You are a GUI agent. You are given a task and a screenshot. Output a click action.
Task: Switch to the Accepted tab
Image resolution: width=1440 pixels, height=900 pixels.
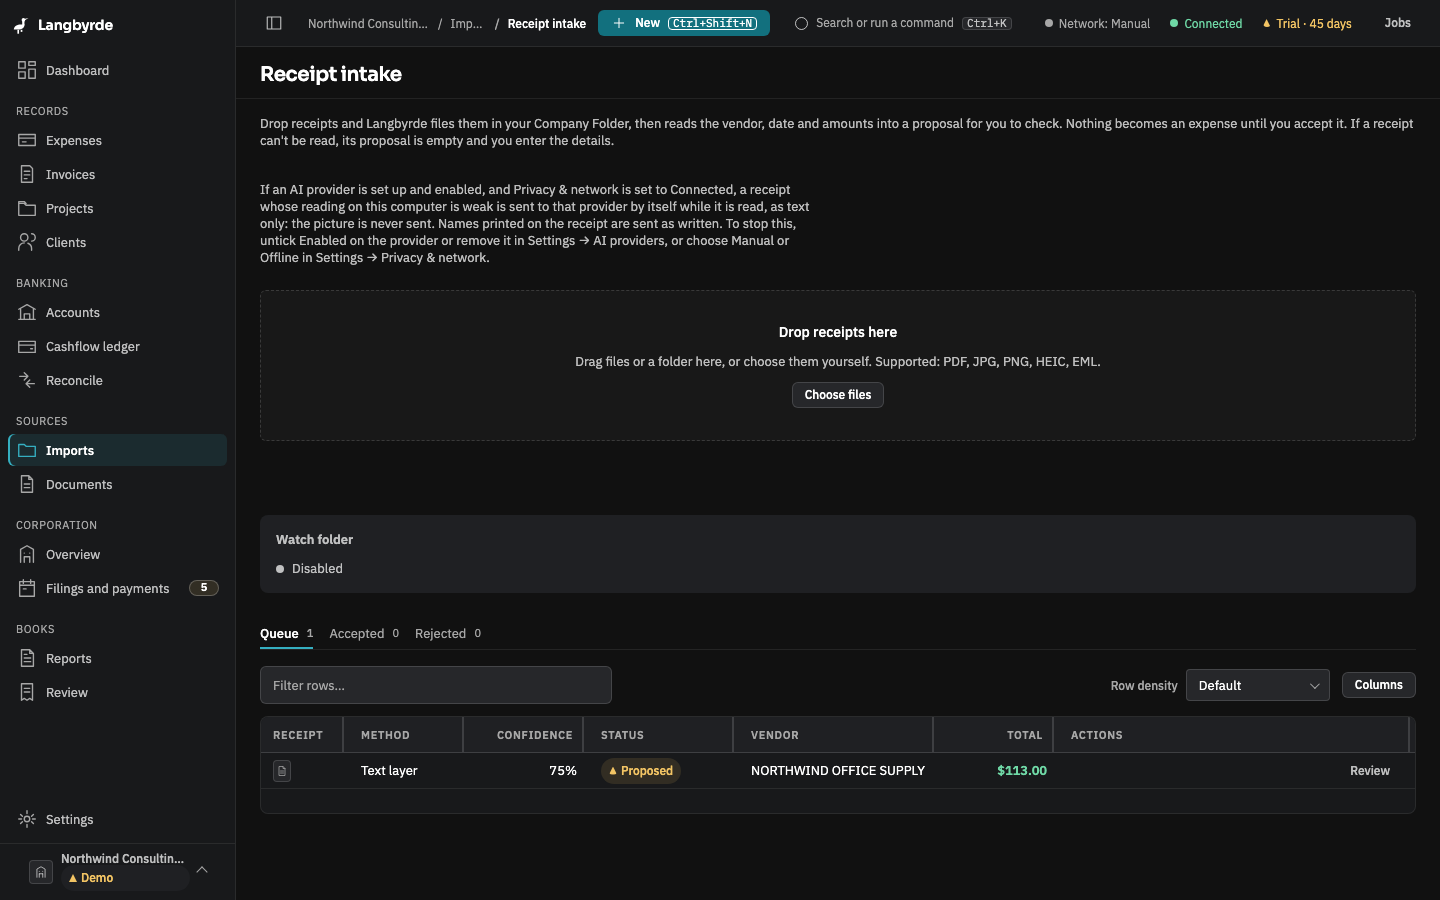[364, 633]
